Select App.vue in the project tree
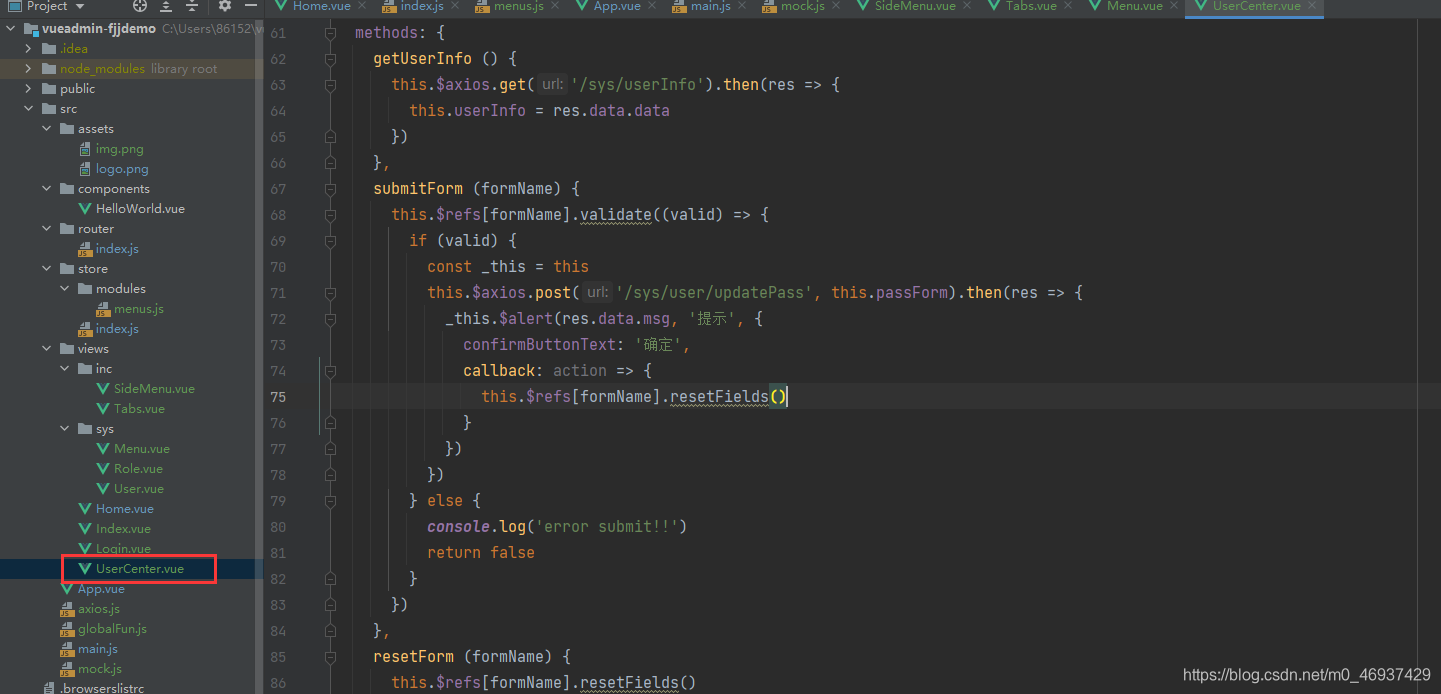The height and width of the screenshot is (694, 1441). 101,589
